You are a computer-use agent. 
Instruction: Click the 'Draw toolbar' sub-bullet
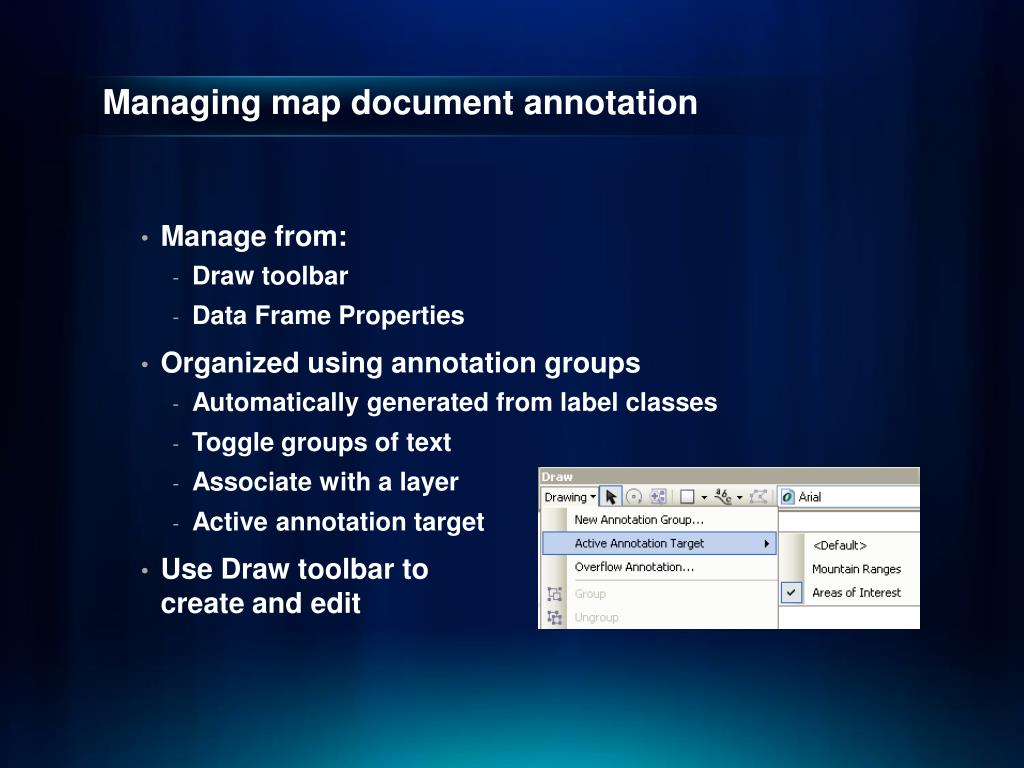pyautogui.click(x=270, y=276)
